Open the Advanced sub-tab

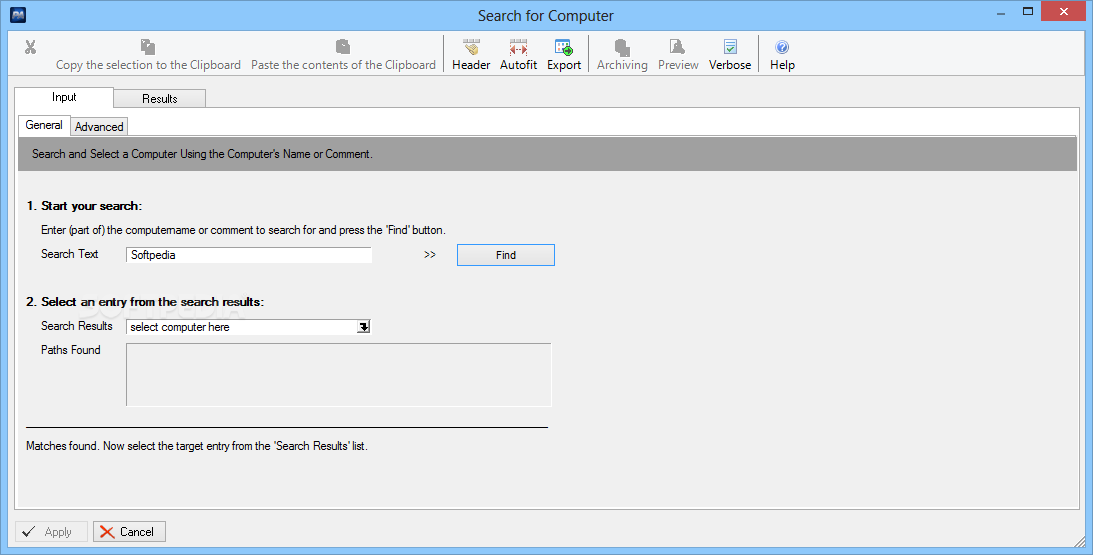pyautogui.click(x=99, y=127)
